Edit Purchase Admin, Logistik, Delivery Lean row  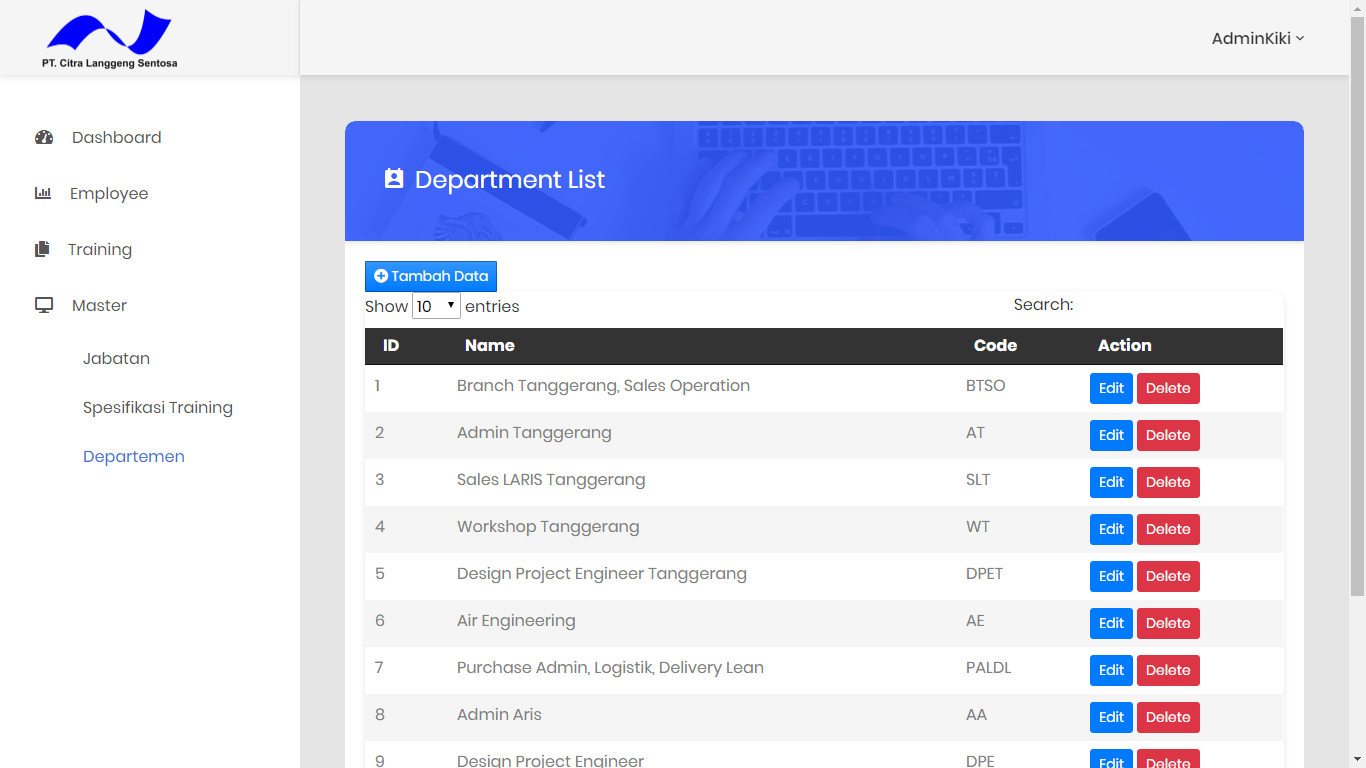click(x=1111, y=671)
